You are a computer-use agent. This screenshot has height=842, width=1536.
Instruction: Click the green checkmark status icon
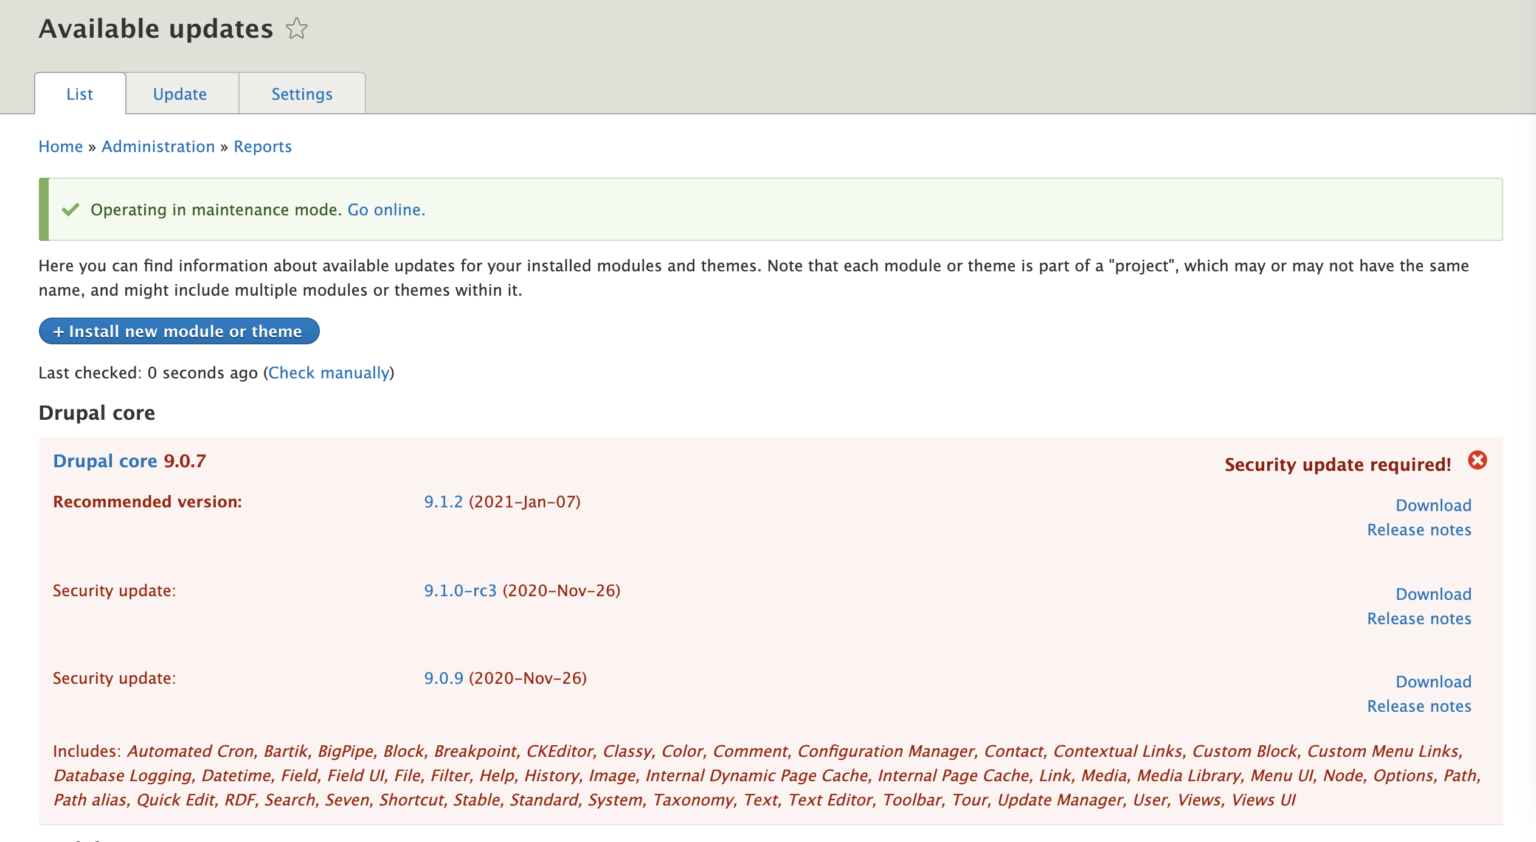click(69, 209)
